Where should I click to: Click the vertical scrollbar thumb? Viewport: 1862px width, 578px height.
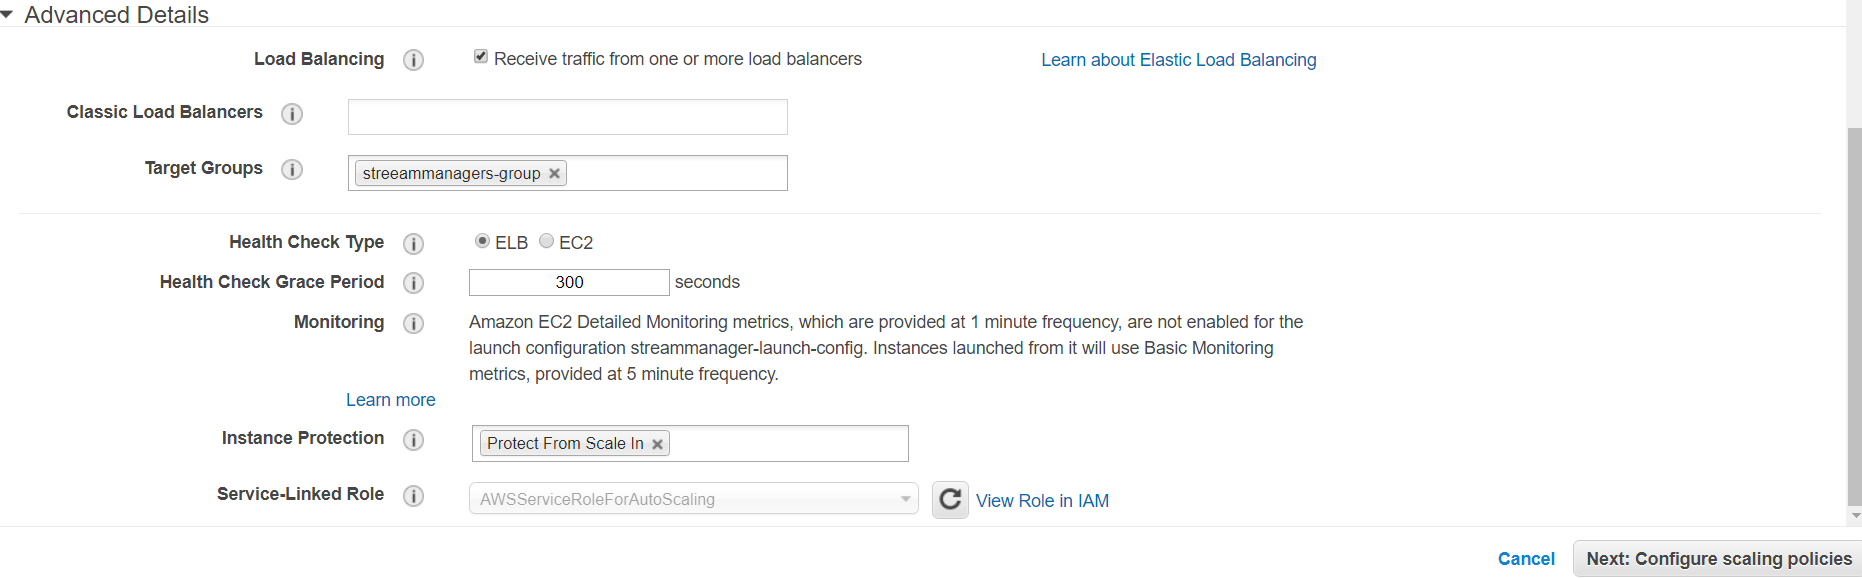point(1854,315)
